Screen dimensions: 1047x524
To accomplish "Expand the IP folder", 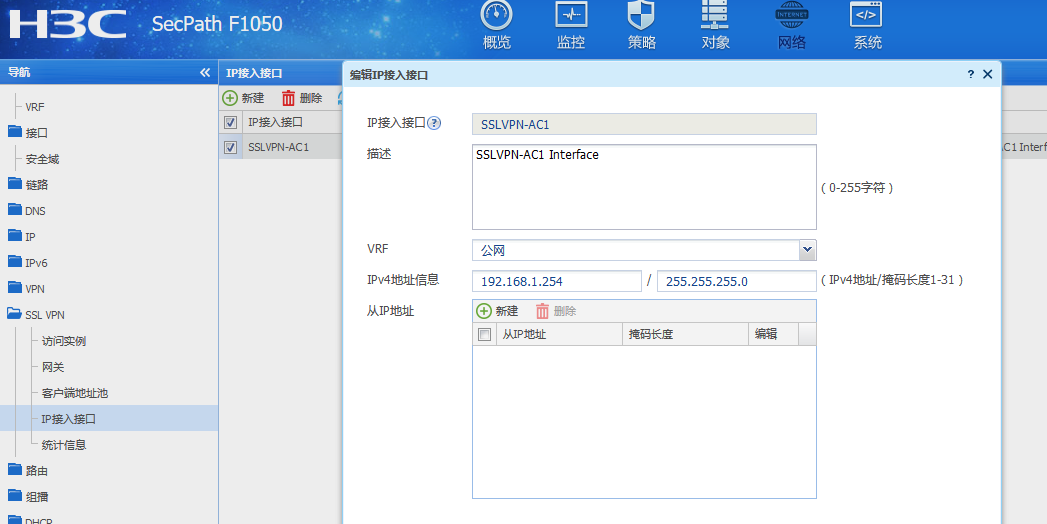I will [x=15, y=236].
